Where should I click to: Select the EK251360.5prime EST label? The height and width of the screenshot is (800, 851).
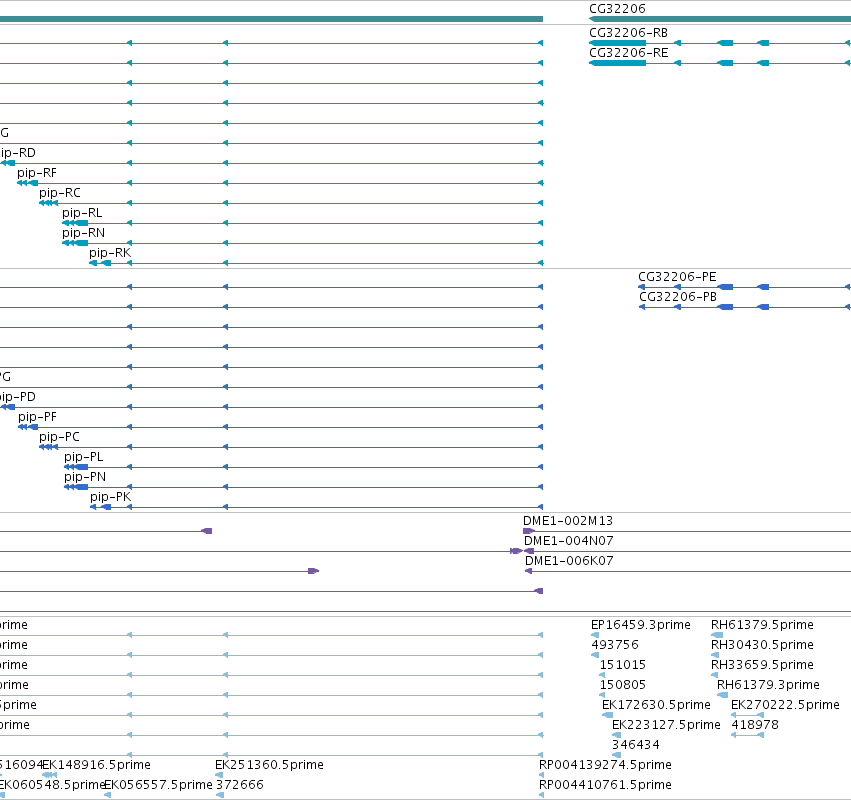tap(269, 765)
